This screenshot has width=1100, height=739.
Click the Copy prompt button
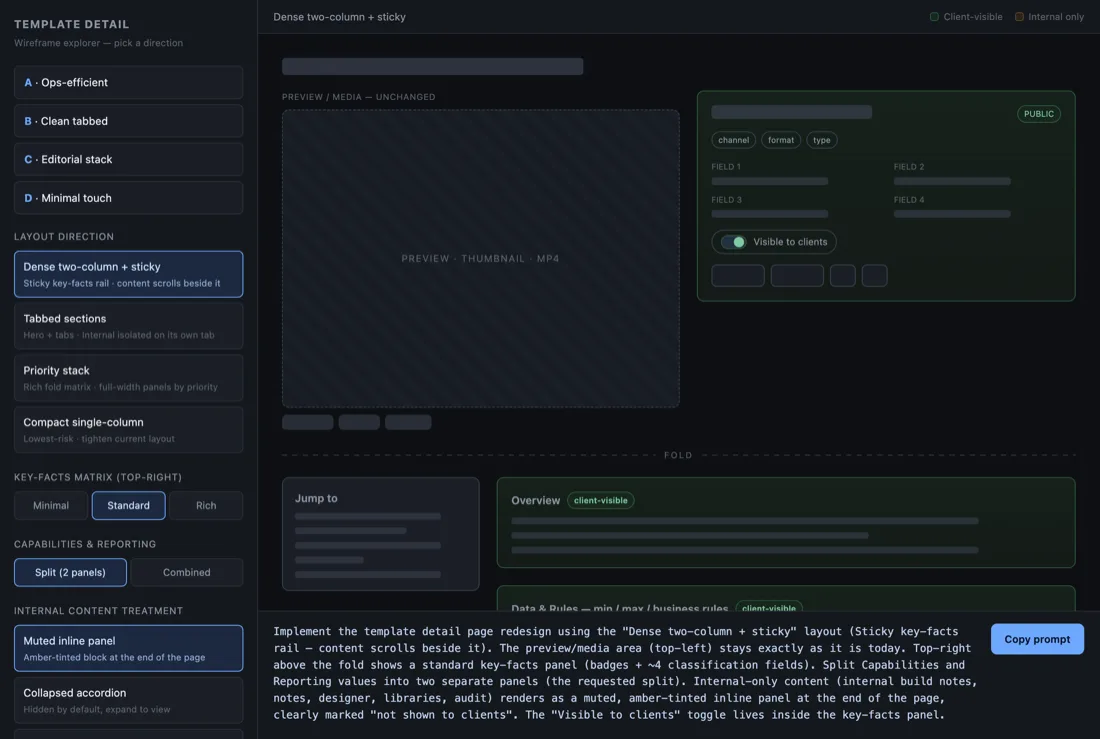[x=1037, y=639]
